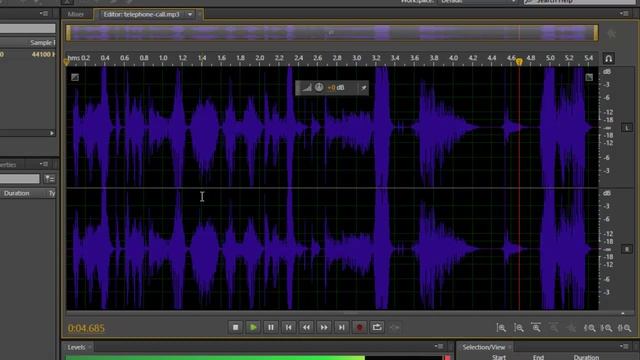The image size is (640, 360).
Task: Zoom in at out point
Action: 607,328
